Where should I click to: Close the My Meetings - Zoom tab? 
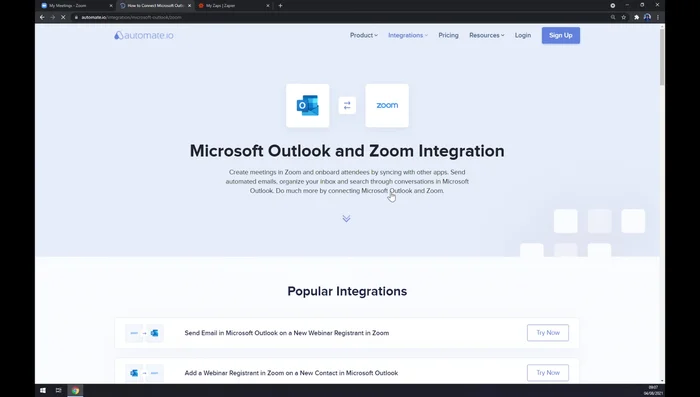click(x=111, y=6)
